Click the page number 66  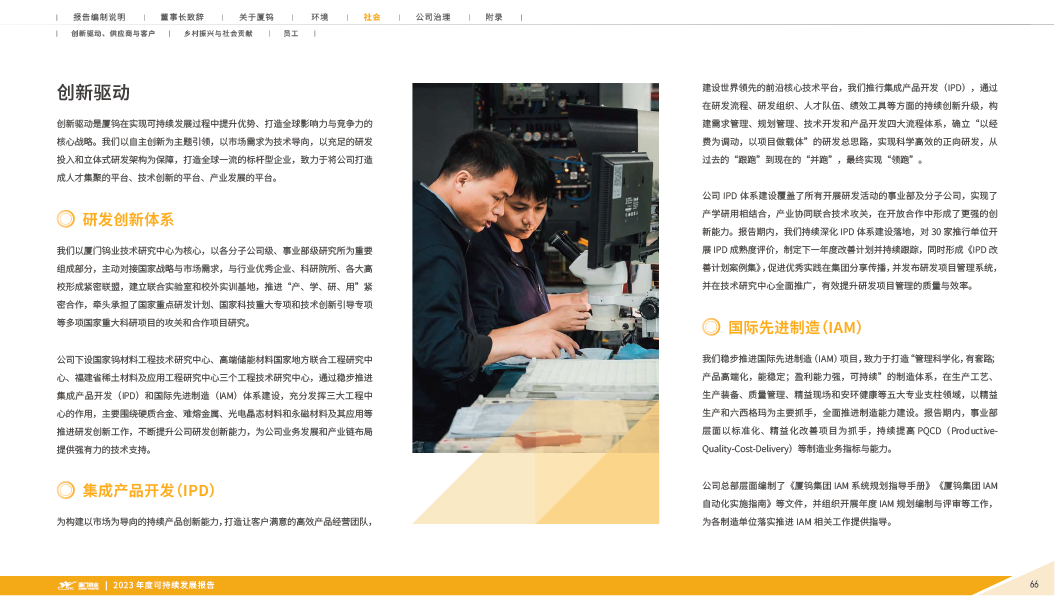[x=1034, y=585]
